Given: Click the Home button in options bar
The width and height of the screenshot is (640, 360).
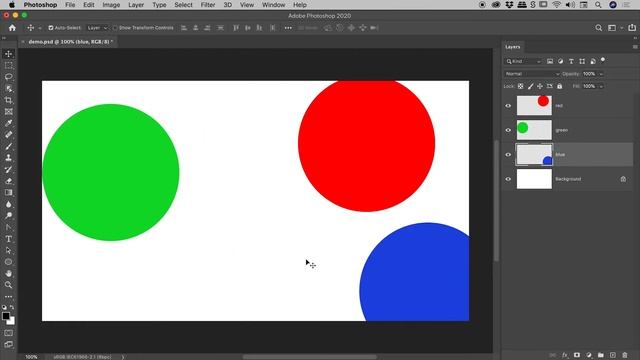Looking at the screenshot, I should coord(12,28).
